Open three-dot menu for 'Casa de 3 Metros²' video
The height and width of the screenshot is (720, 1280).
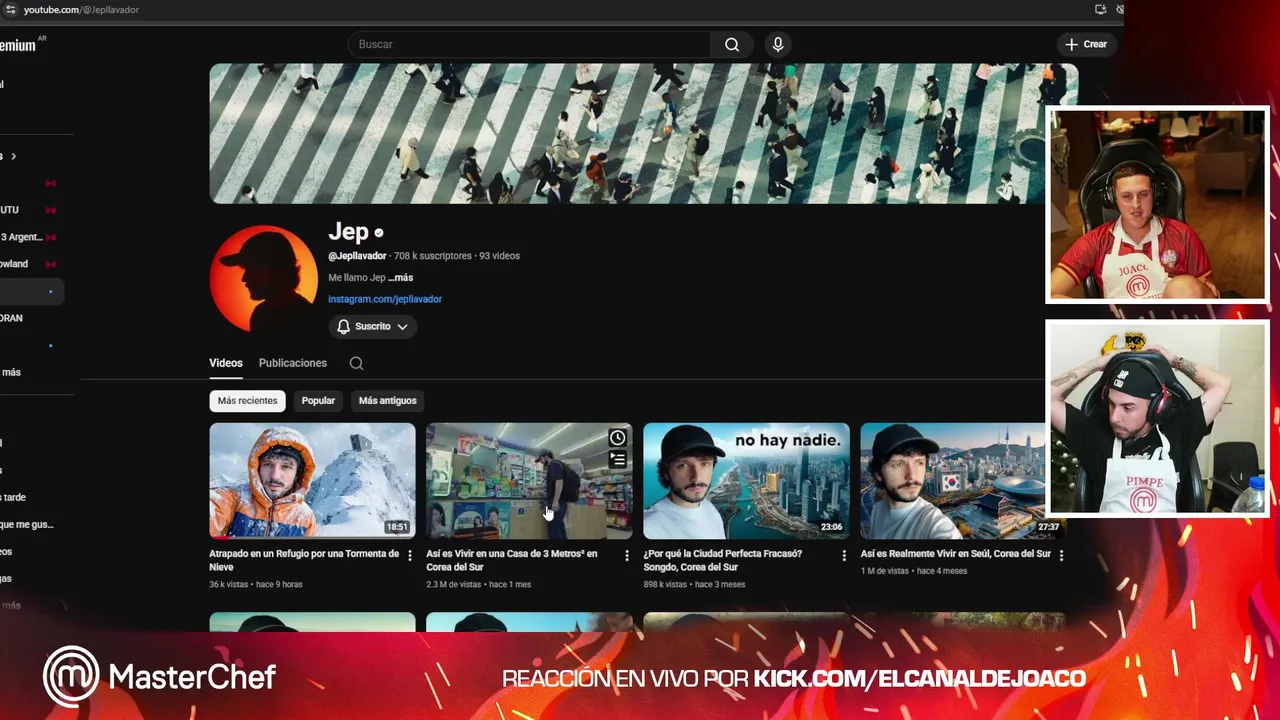pyautogui.click(x=627, y=555)
